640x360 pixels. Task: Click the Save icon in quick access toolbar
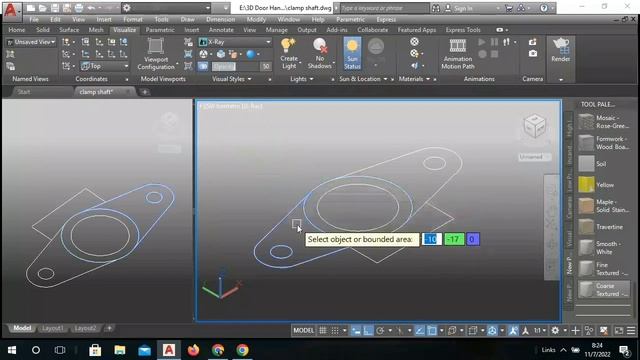click(55, 8)
